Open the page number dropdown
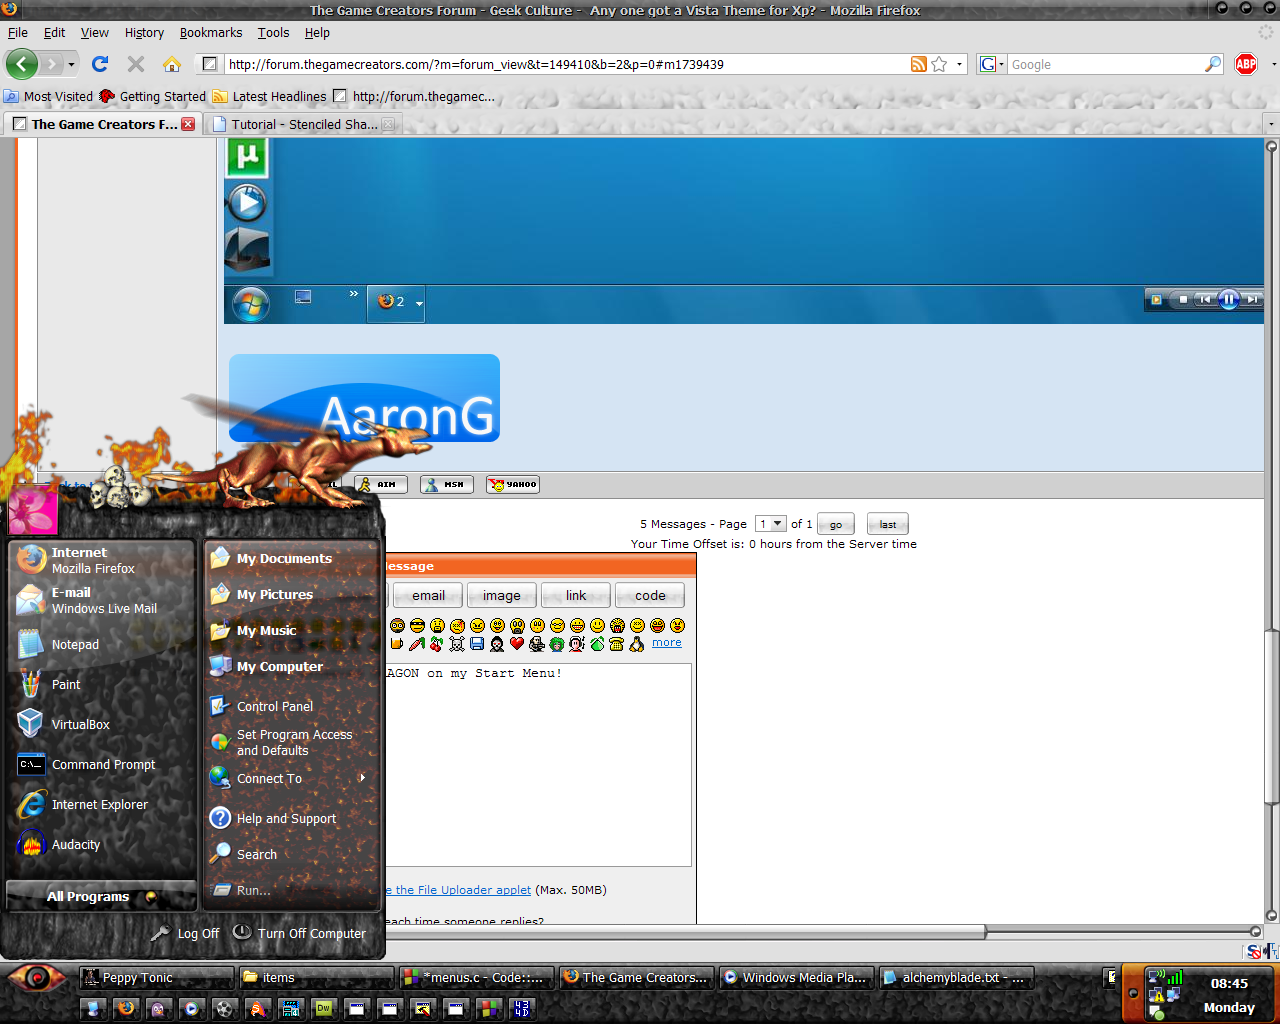Image resolution: width=1280 pixels, height=1024 pixels. 771,524
